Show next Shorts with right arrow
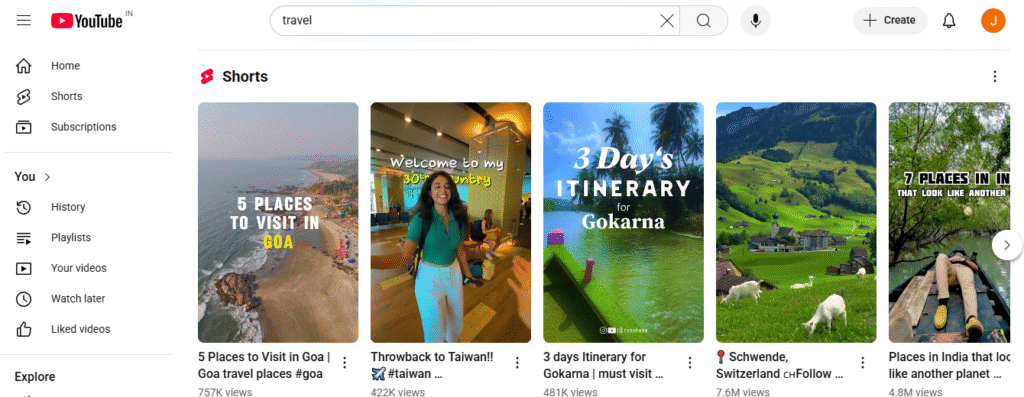The image size is (1024, 397). [x=1006, y=246]
